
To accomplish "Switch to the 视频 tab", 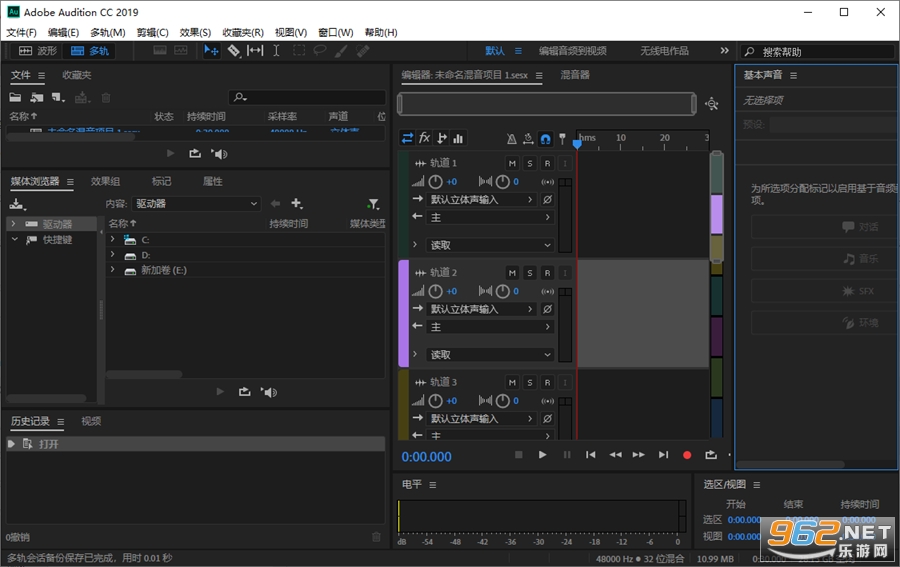I will pos(91,421).
